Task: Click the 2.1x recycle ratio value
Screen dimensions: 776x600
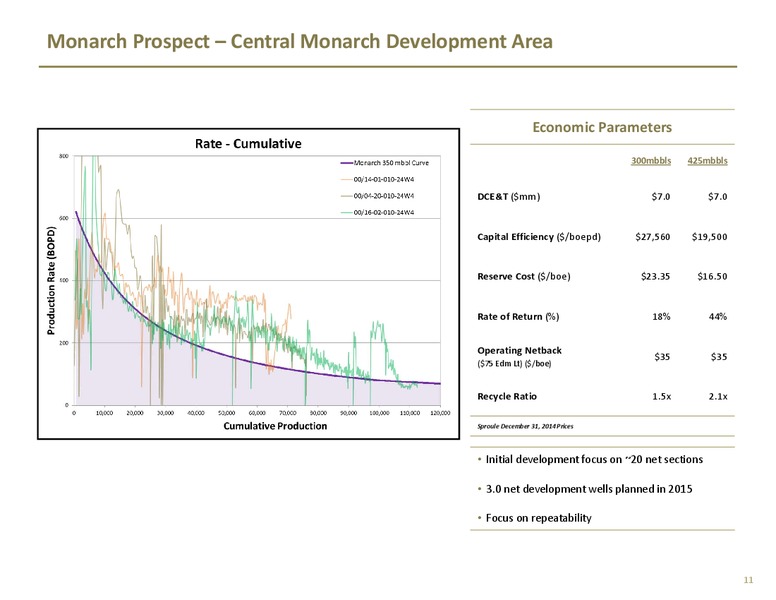Action: [718, 397]
